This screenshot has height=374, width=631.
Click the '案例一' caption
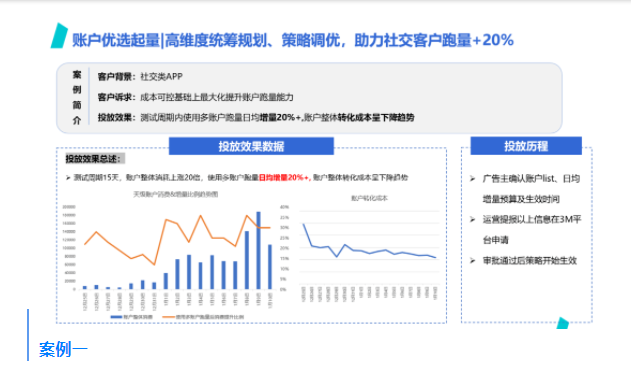pyautogui.click(x=63, y=349)
